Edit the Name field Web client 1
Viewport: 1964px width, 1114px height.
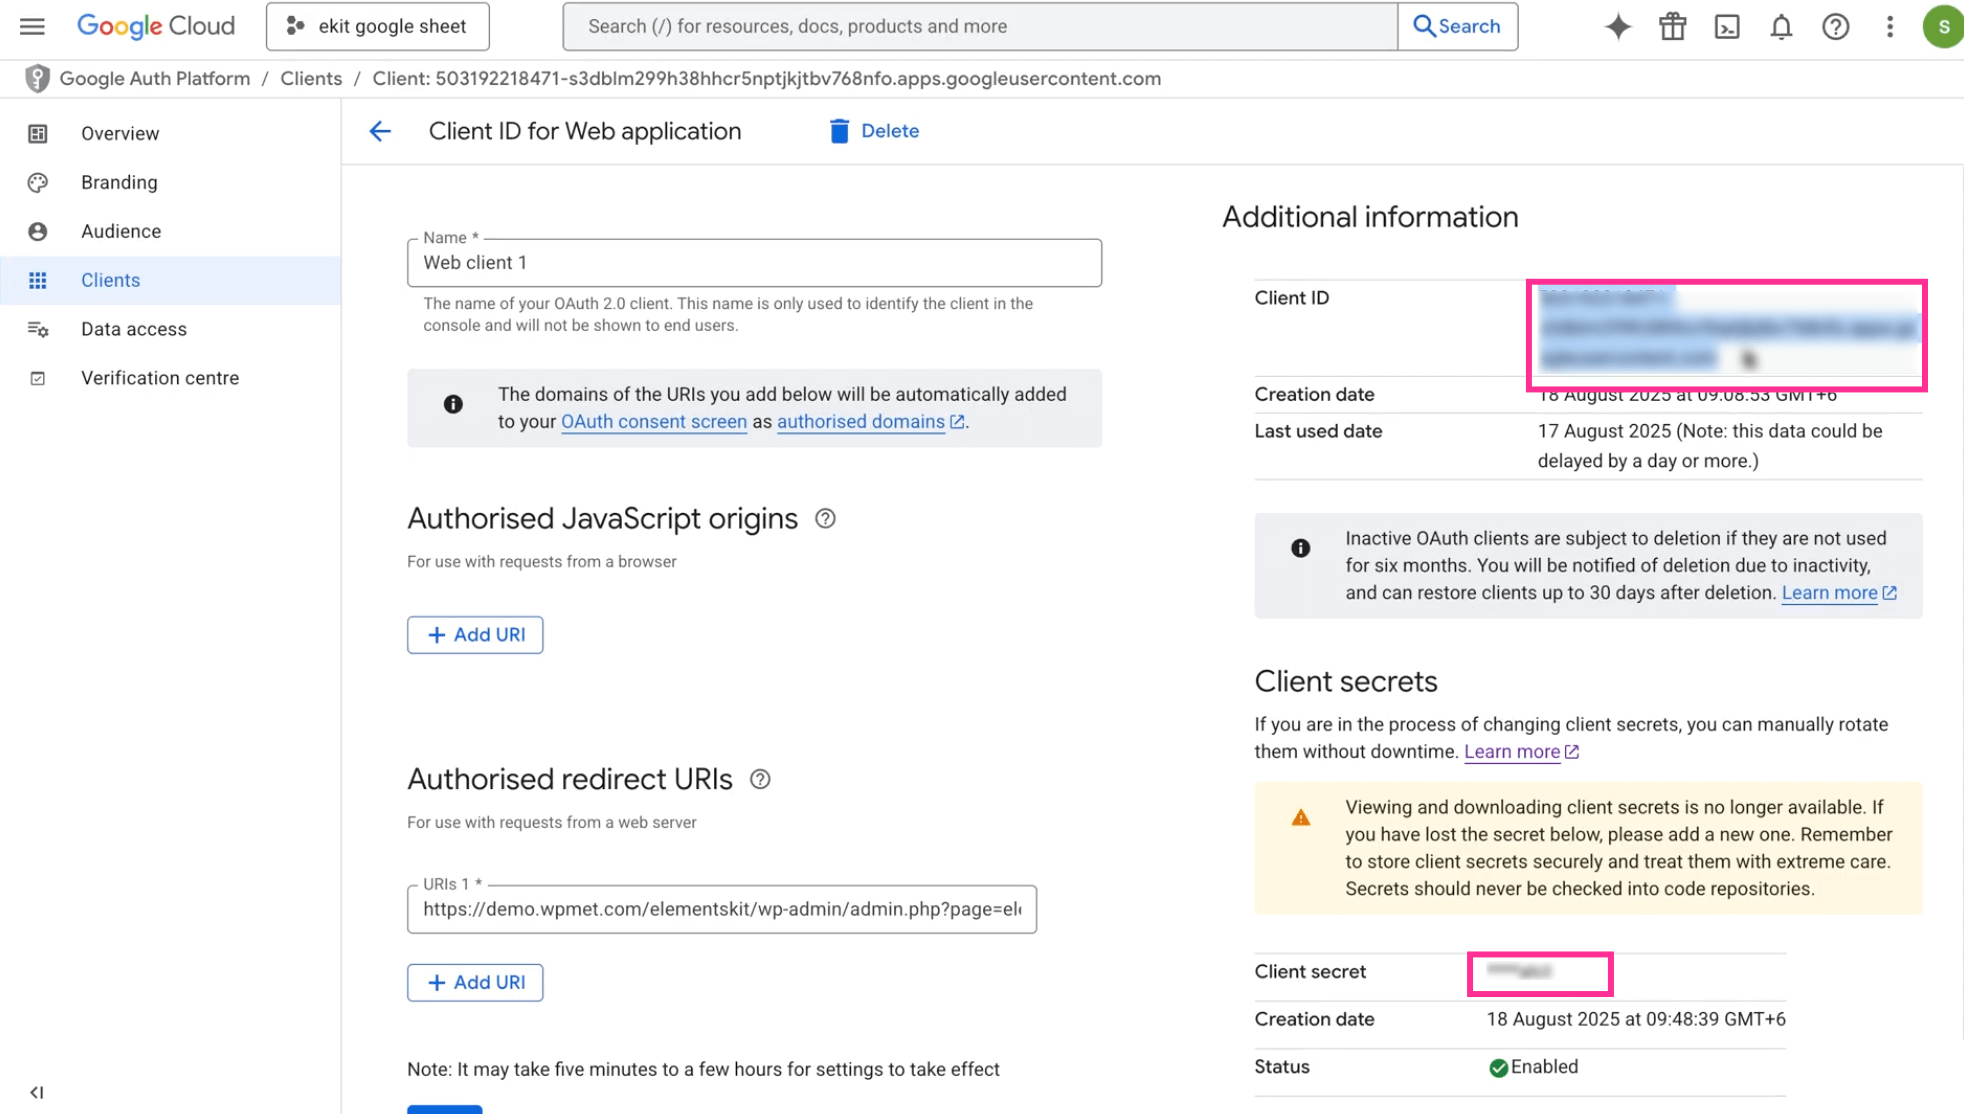point(754,263)
